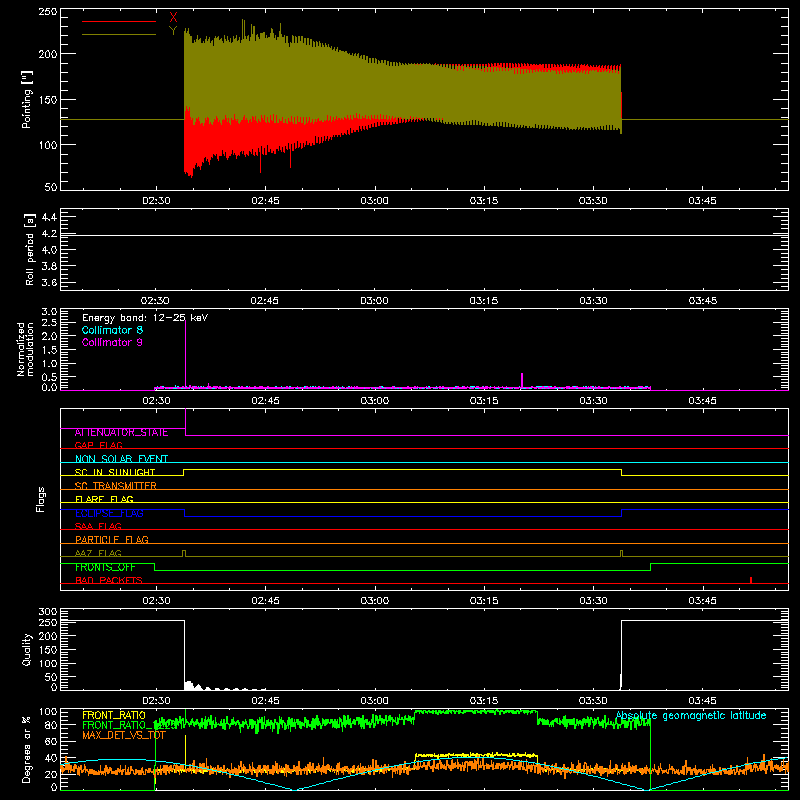The width and height of the screenshot is (800, 800).
Task: Click the 'Quality' vertical axis title
Action: click(x=27, y=649)
